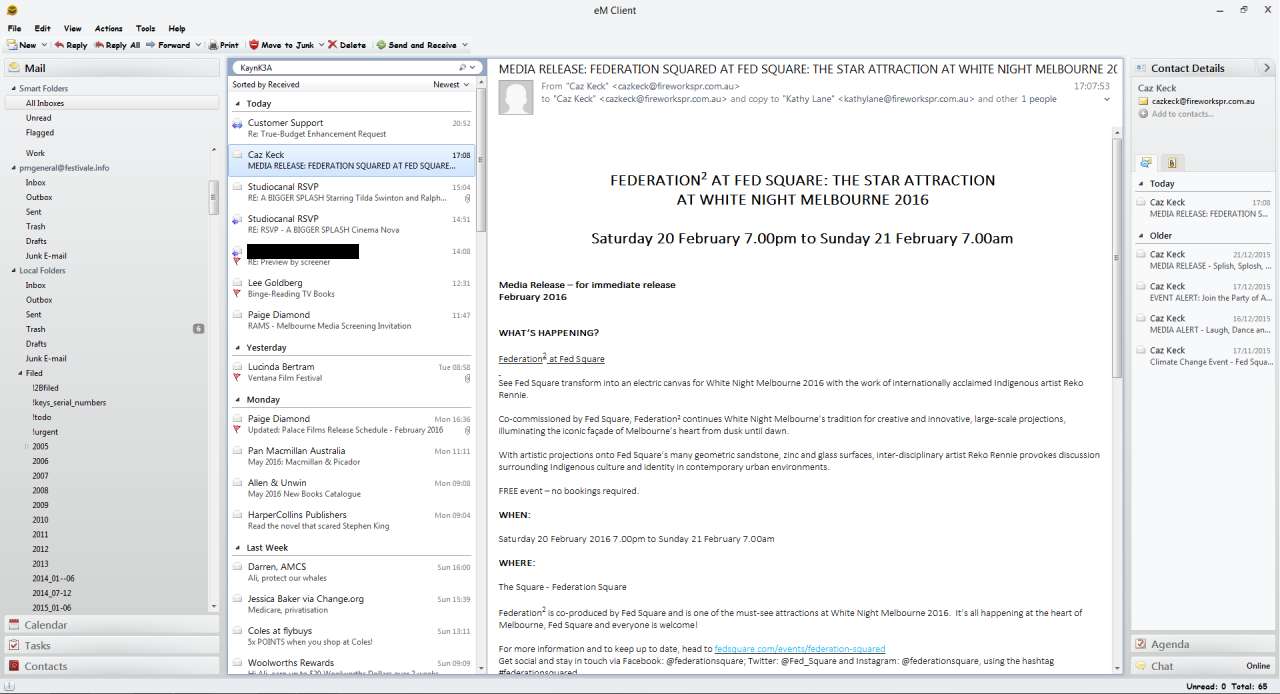Click Add to contacts link
Viewport: 1280px width, 694px height.
click(x=1183, y=114)
